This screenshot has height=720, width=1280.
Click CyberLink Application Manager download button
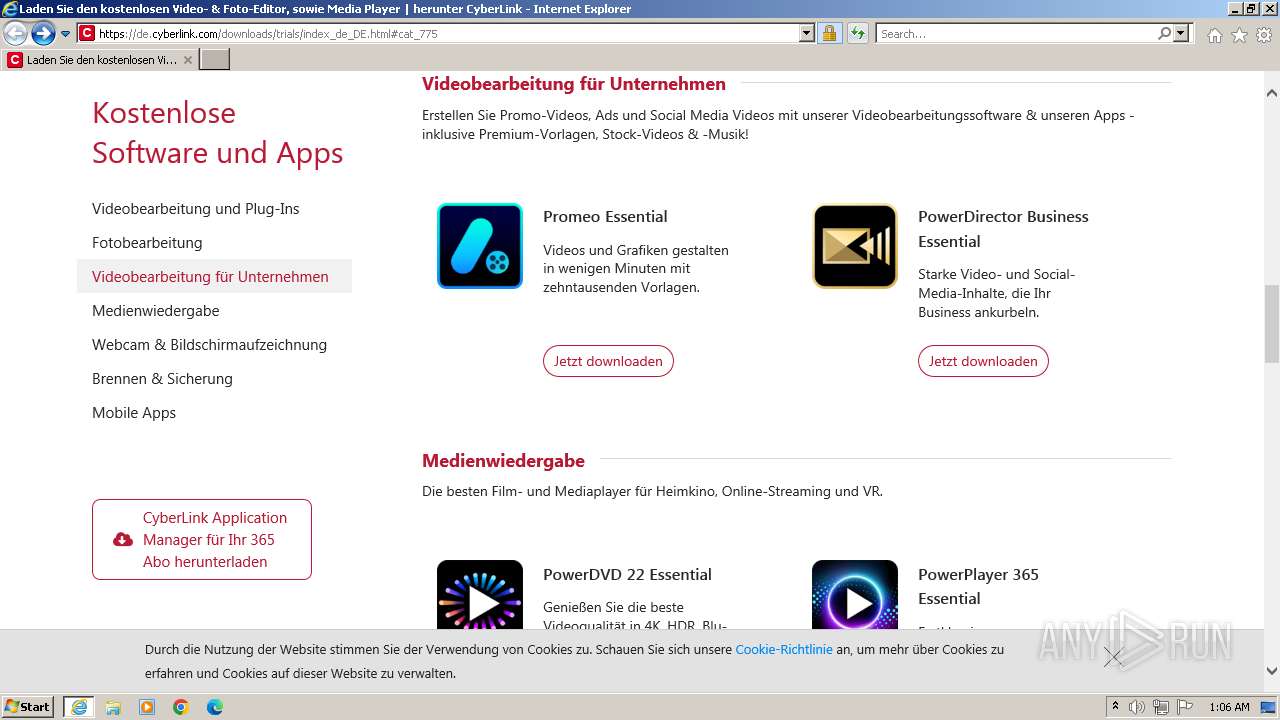[202, 540]
